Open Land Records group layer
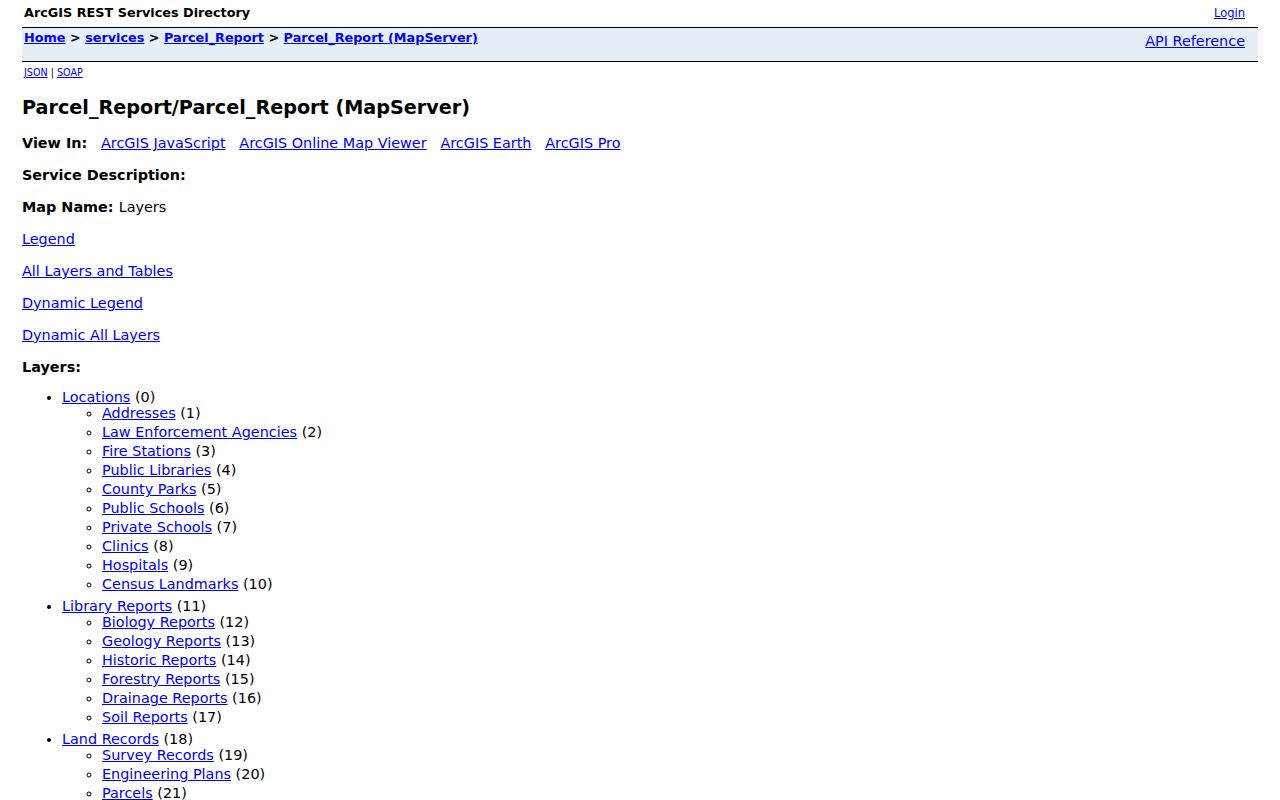Screen dimensions: 1280x800 pos(110,739)
